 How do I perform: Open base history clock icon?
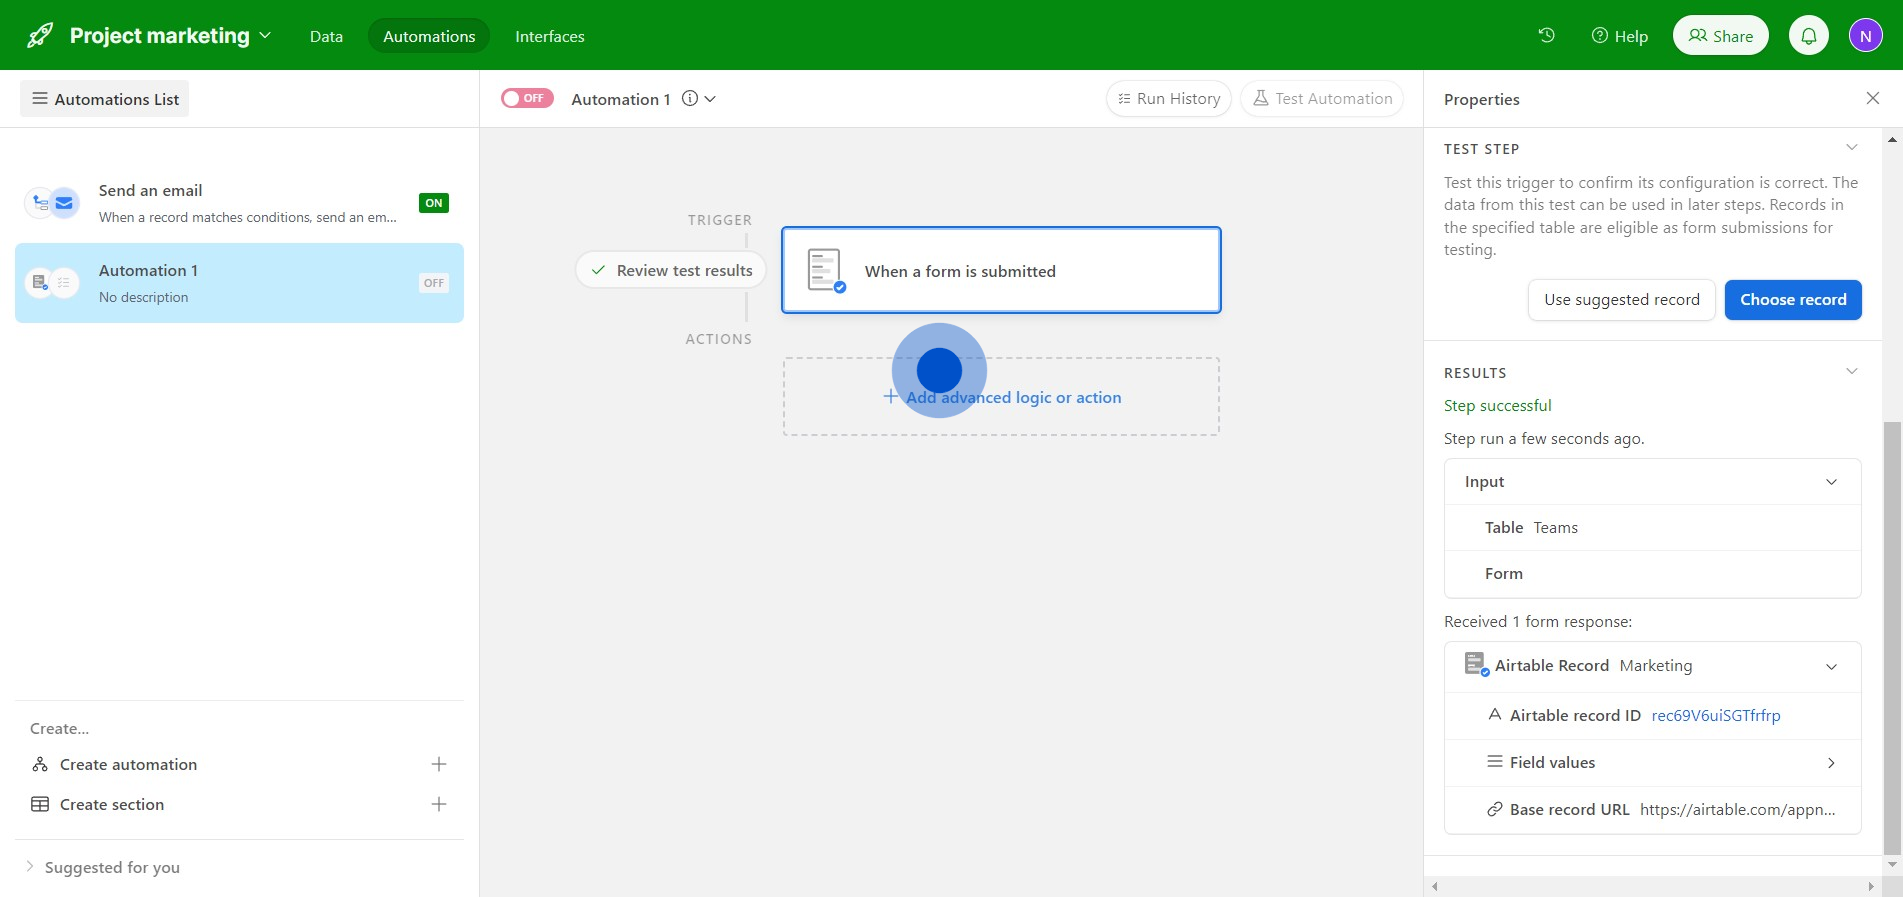point(1546,36)
